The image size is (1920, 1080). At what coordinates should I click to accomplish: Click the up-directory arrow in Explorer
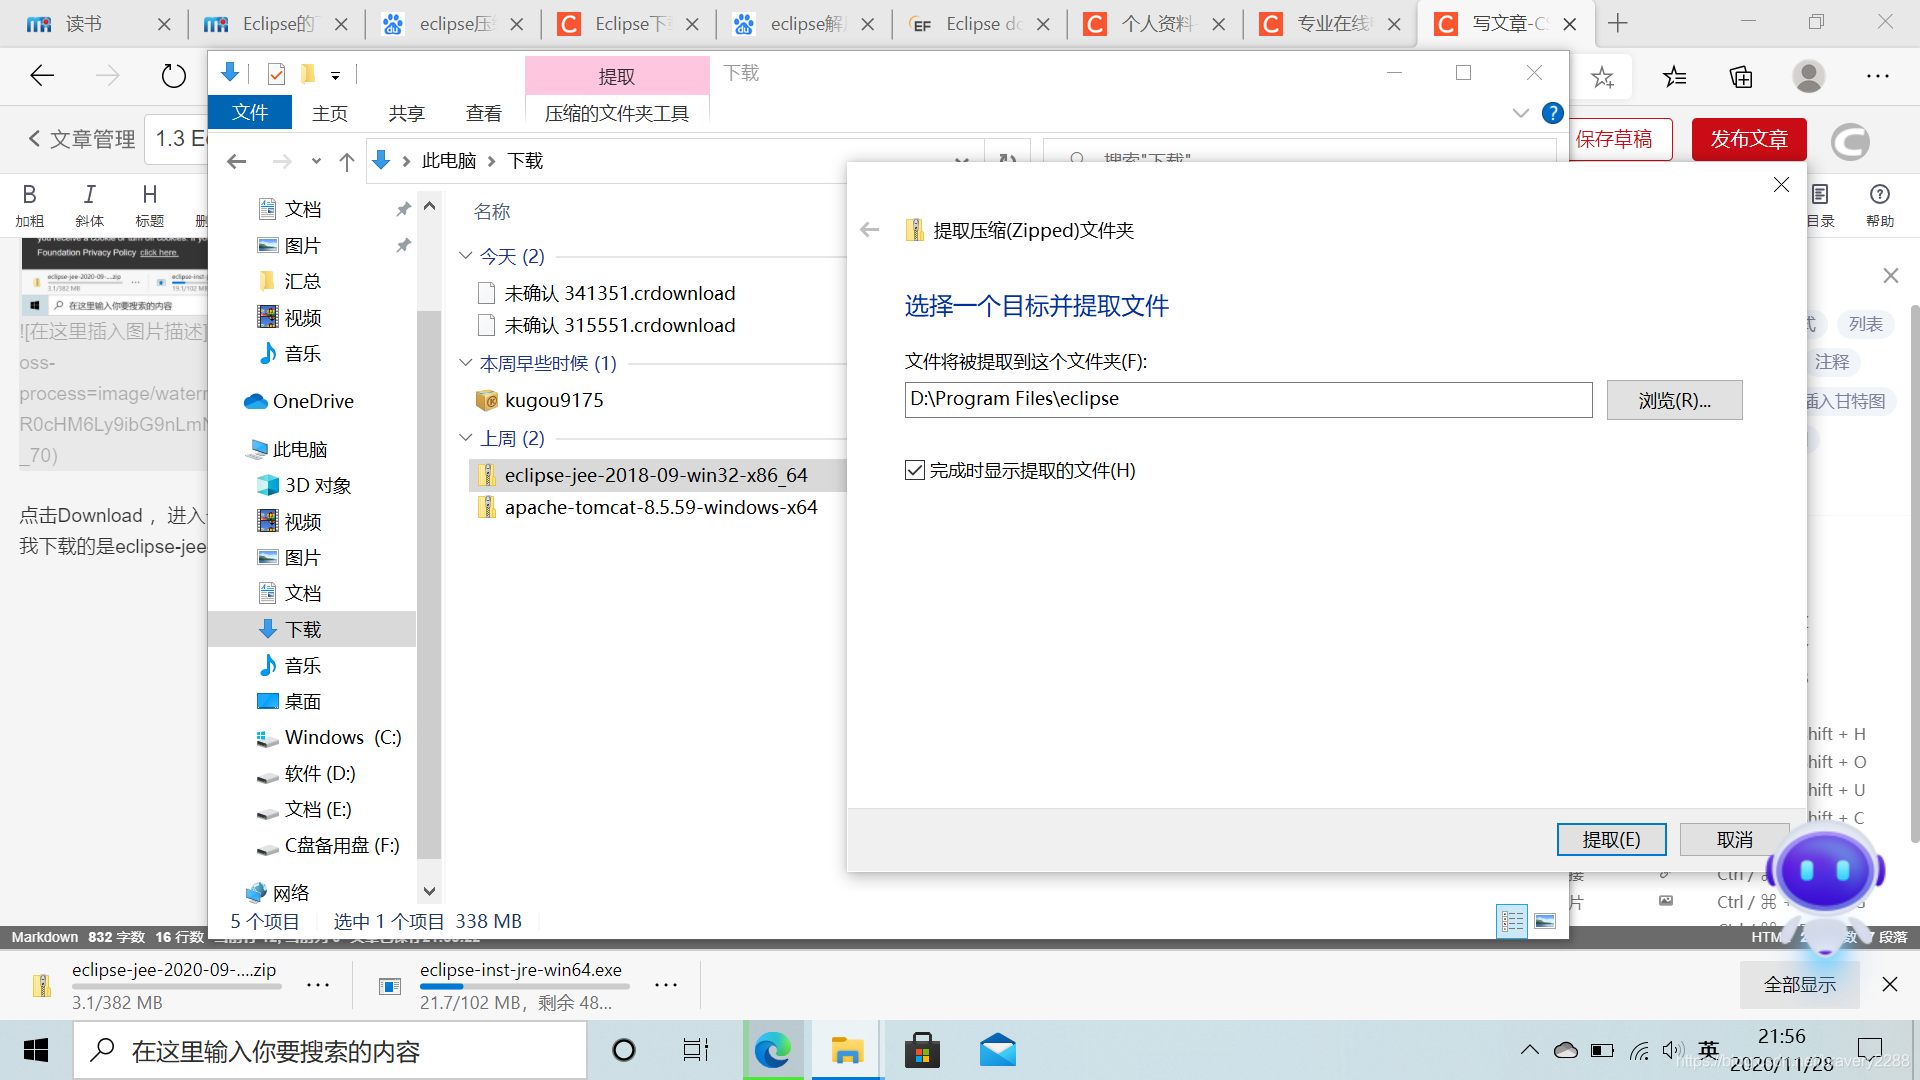347,161
